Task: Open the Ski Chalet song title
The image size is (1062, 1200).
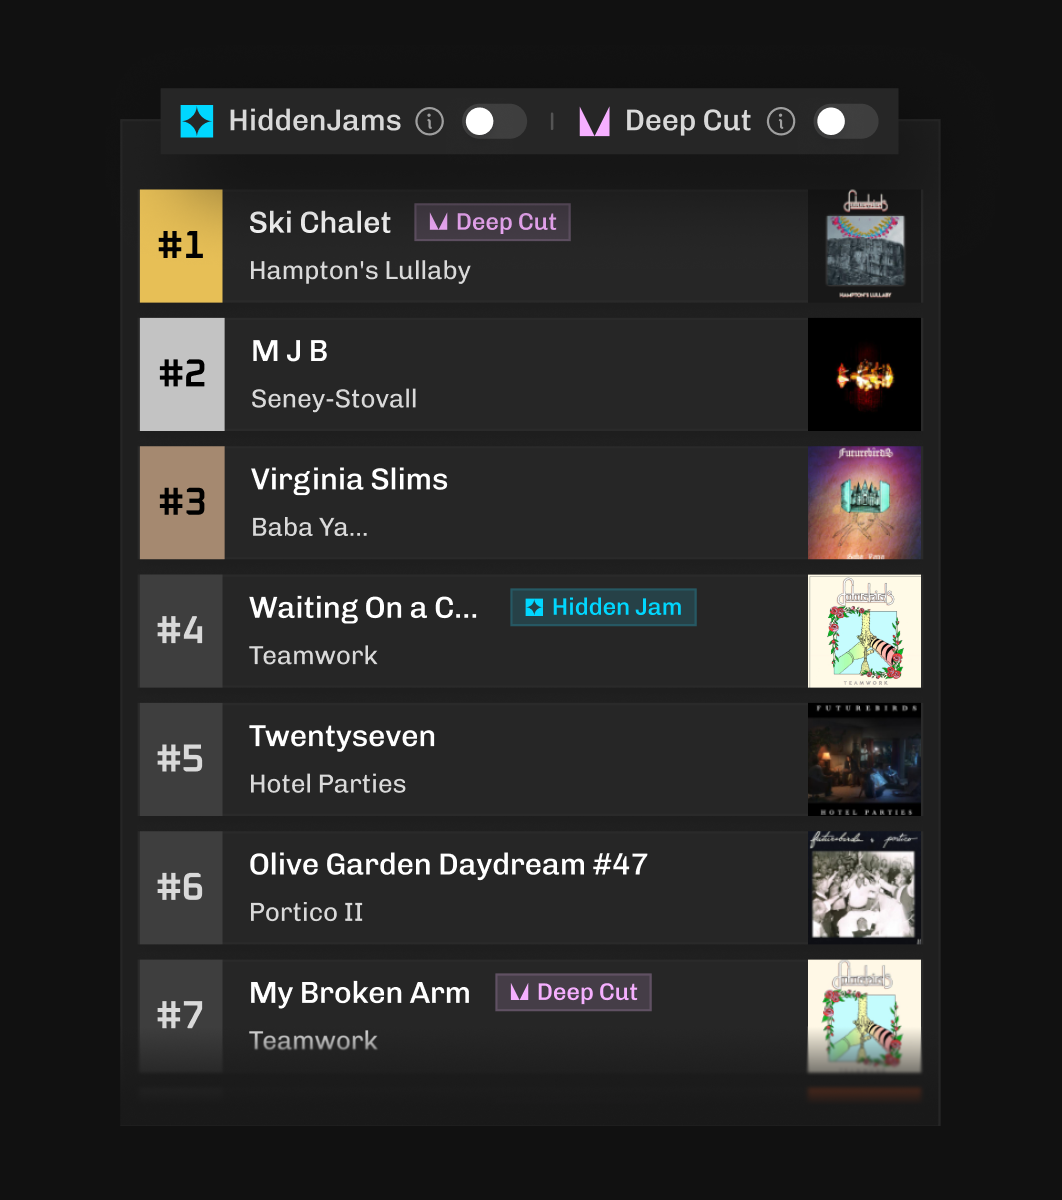Action: pyautogui.click(x=320, y=222)
